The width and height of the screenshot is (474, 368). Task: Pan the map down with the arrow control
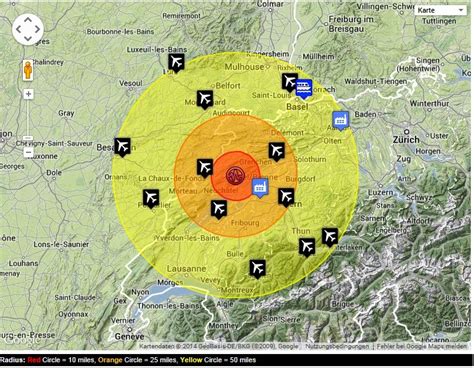[x=28, y=39]
